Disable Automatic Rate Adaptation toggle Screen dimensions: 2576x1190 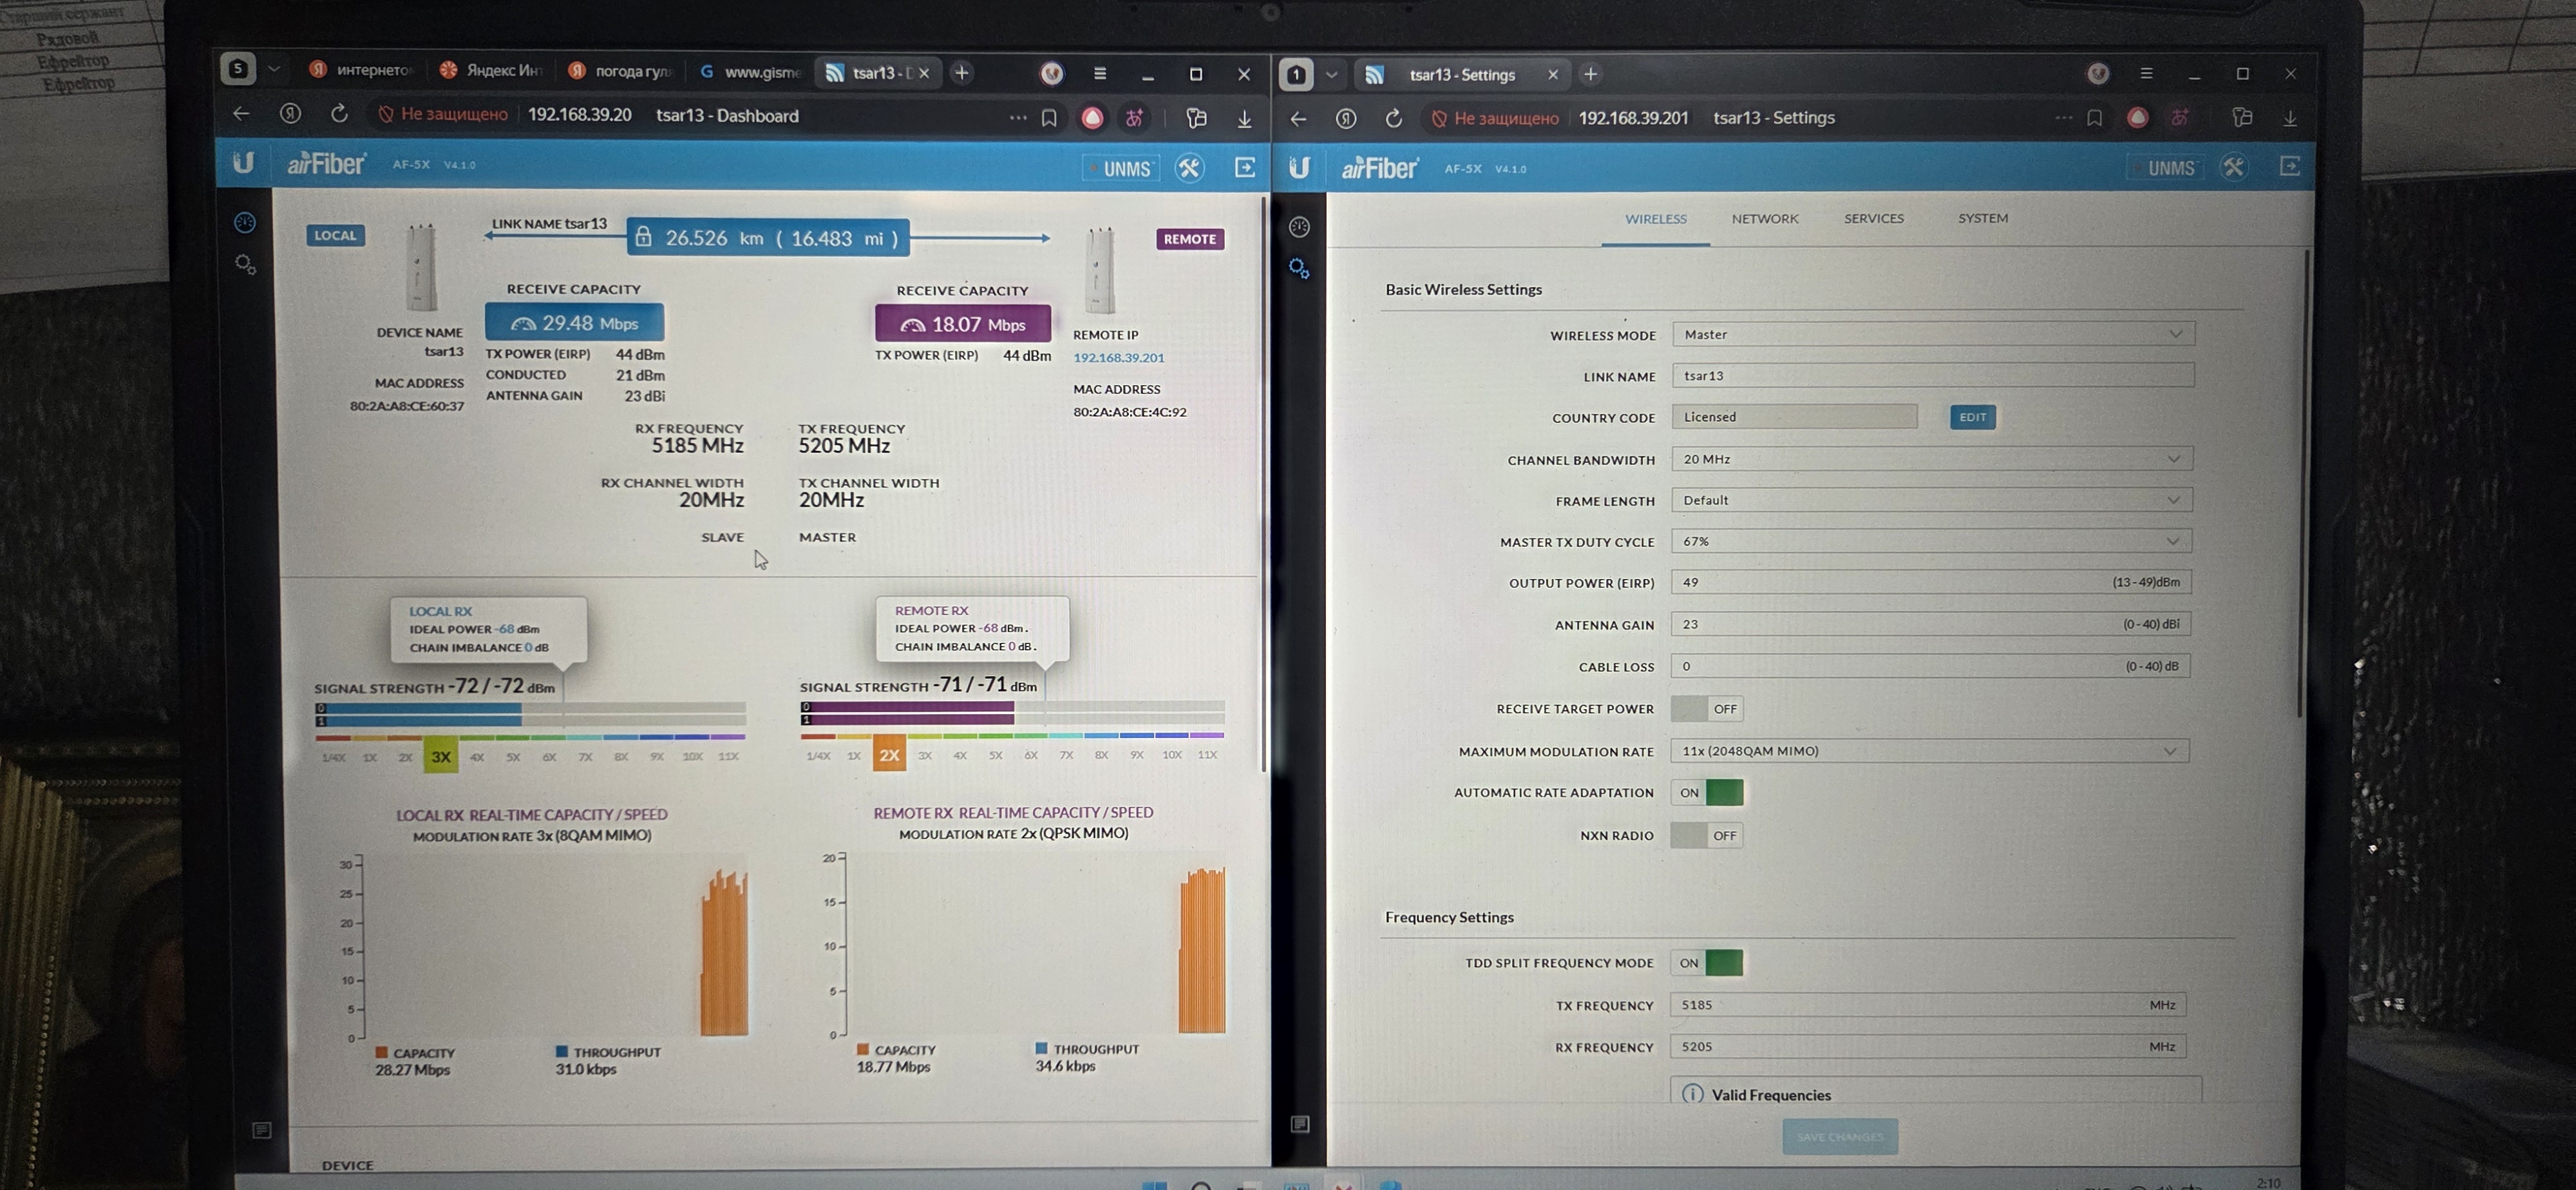[1706, 793]
